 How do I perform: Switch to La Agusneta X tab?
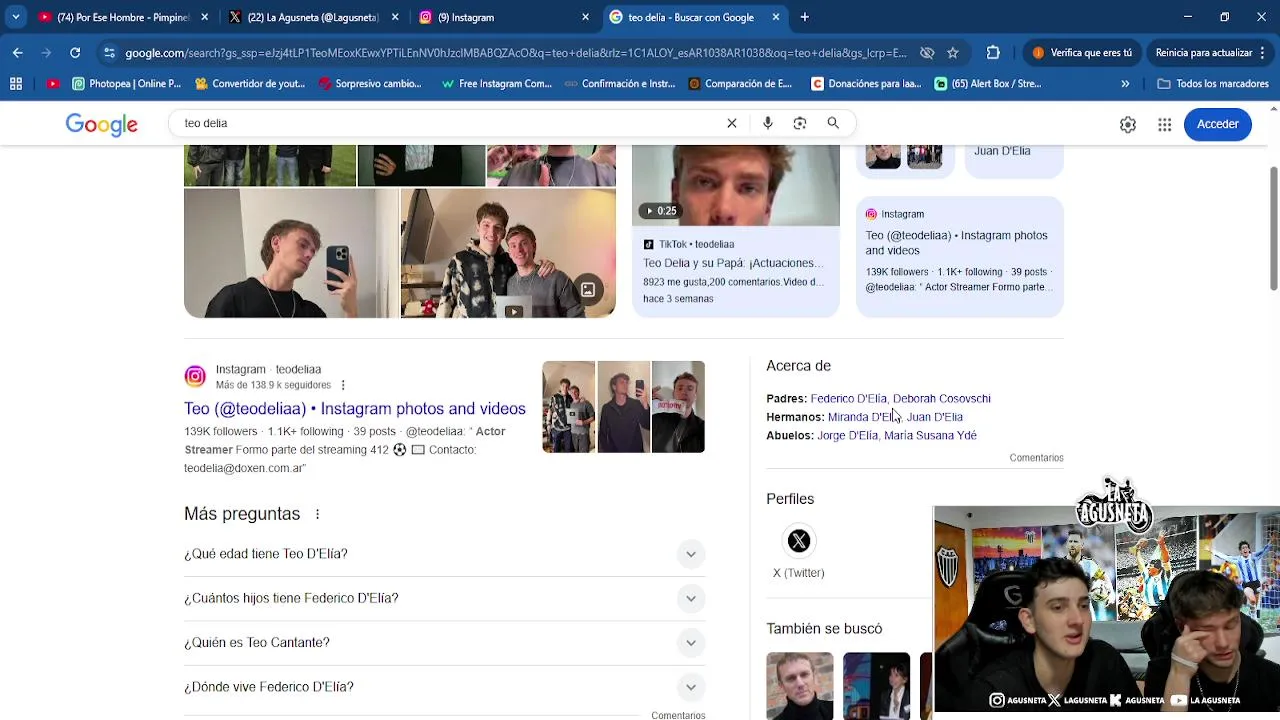pos(313,17)
